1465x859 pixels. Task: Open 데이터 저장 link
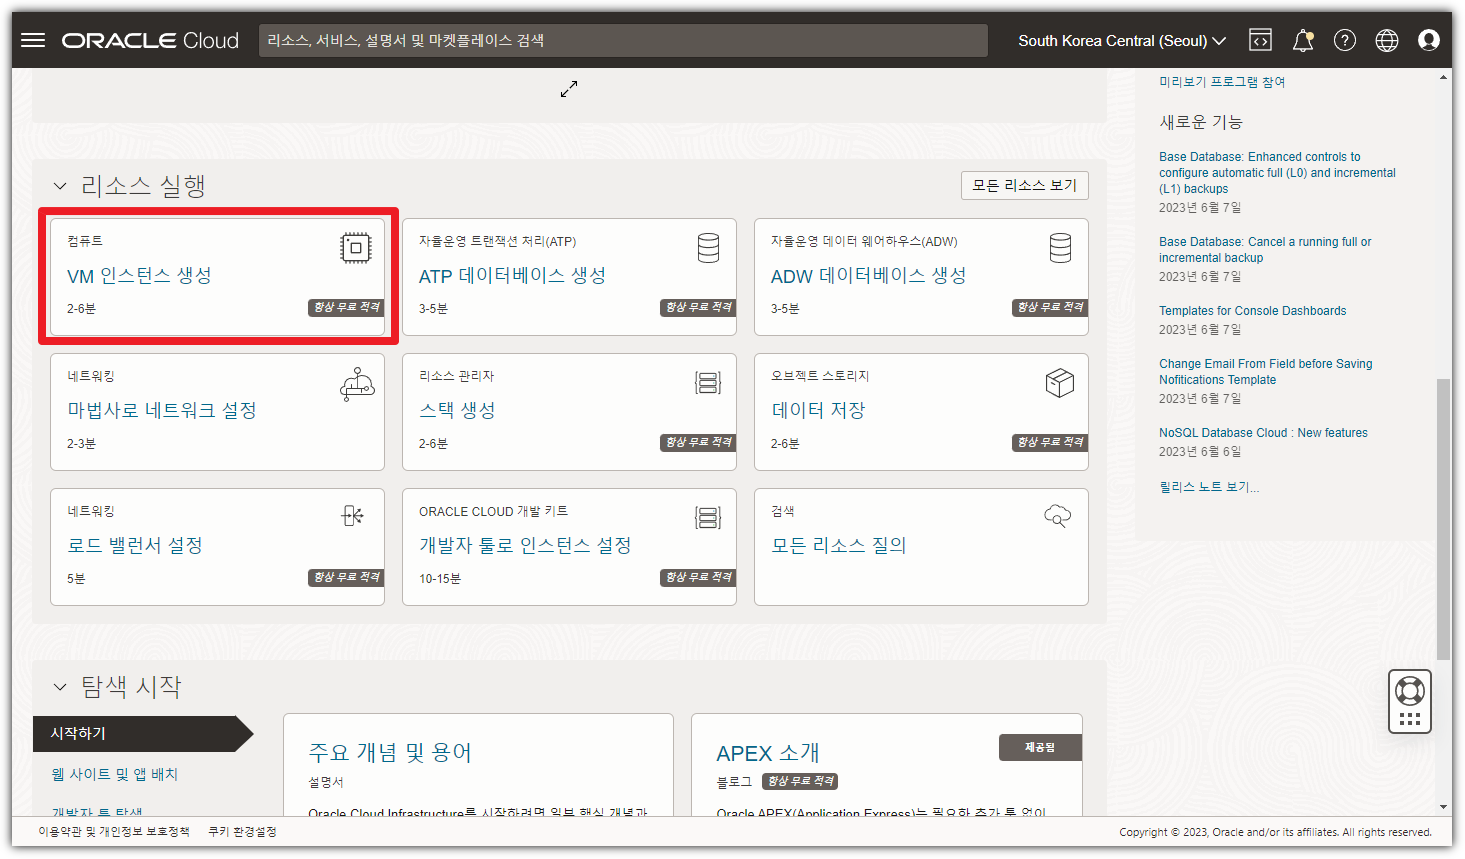pos(818,410)
